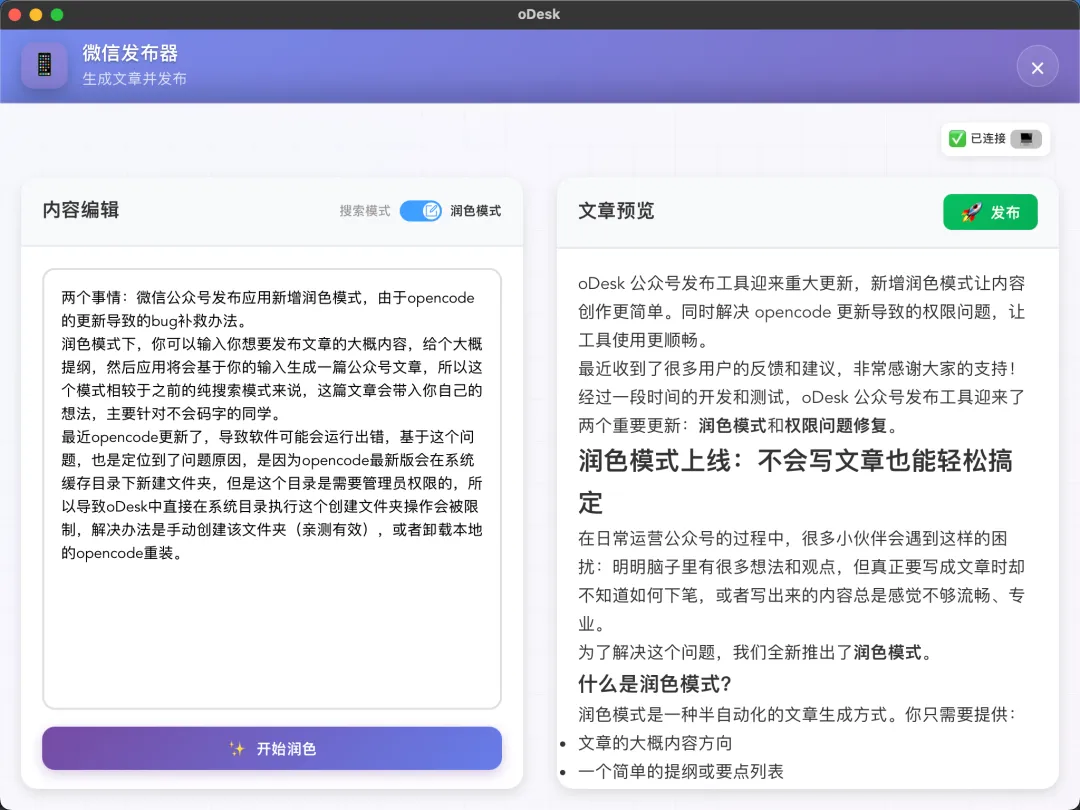Click the 已连接 status text
1080x810 pixels.
[988, 138]
